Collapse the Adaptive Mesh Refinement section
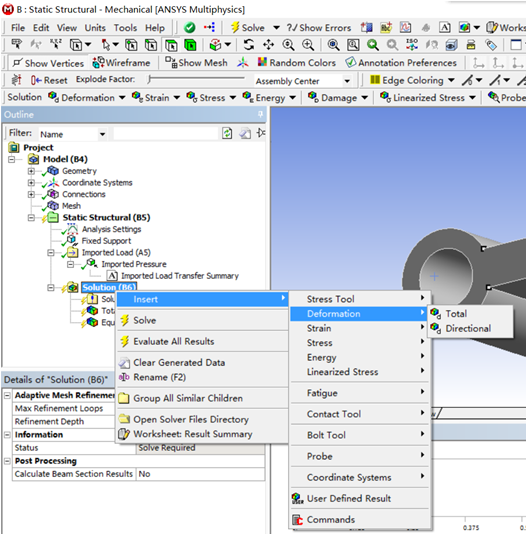Image resolution: width=527 pixels, height=535 pixels. 7,395
